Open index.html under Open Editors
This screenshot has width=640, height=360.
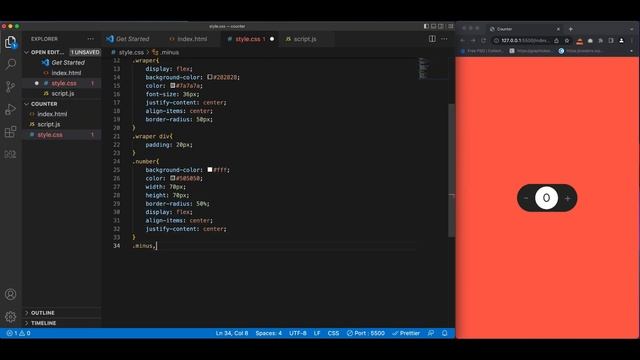click(x=62, y=73)
